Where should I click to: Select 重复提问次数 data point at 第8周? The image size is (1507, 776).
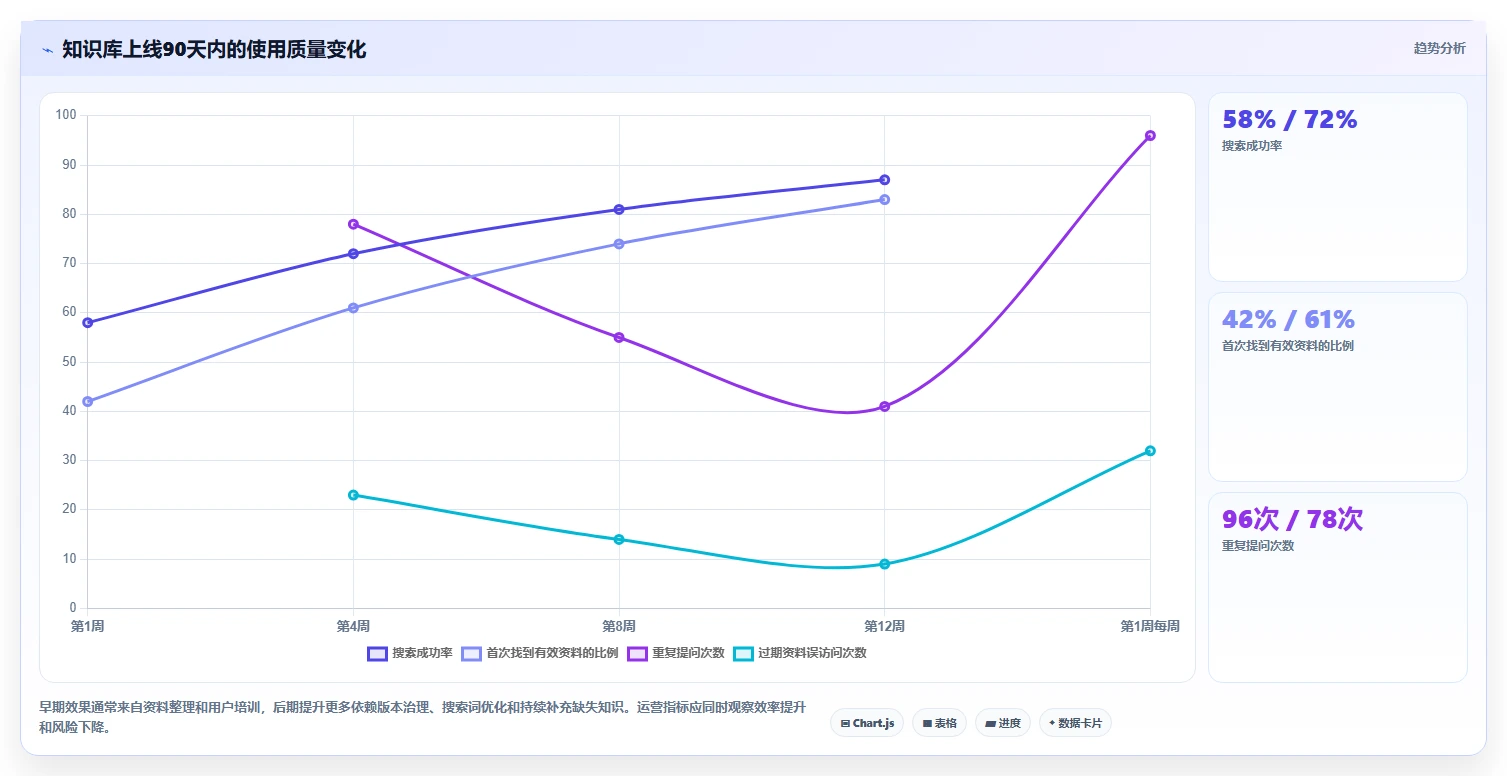(x=619, y=338)
